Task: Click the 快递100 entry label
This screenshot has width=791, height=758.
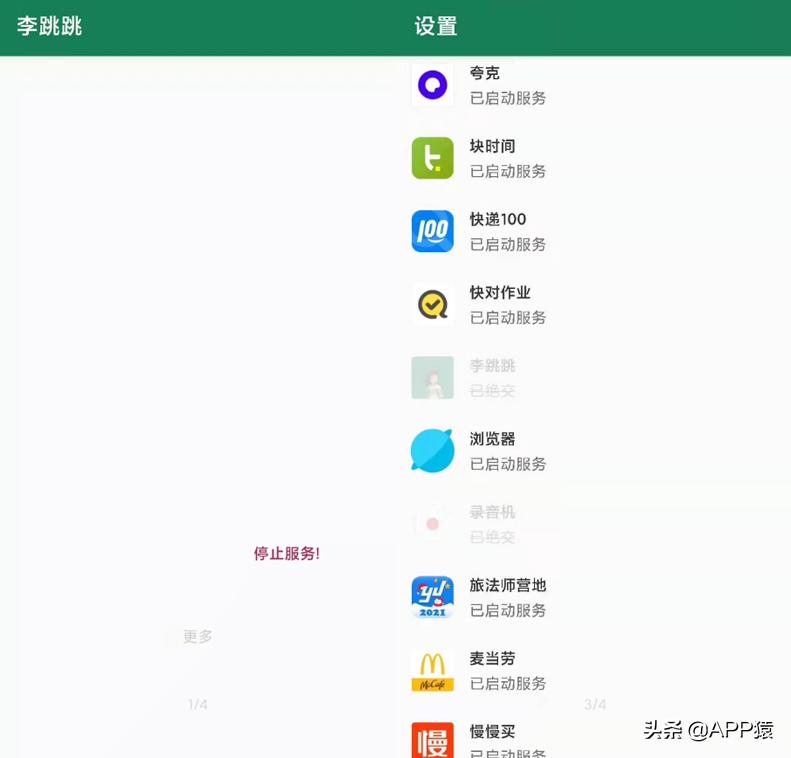Action: (498, 219)
